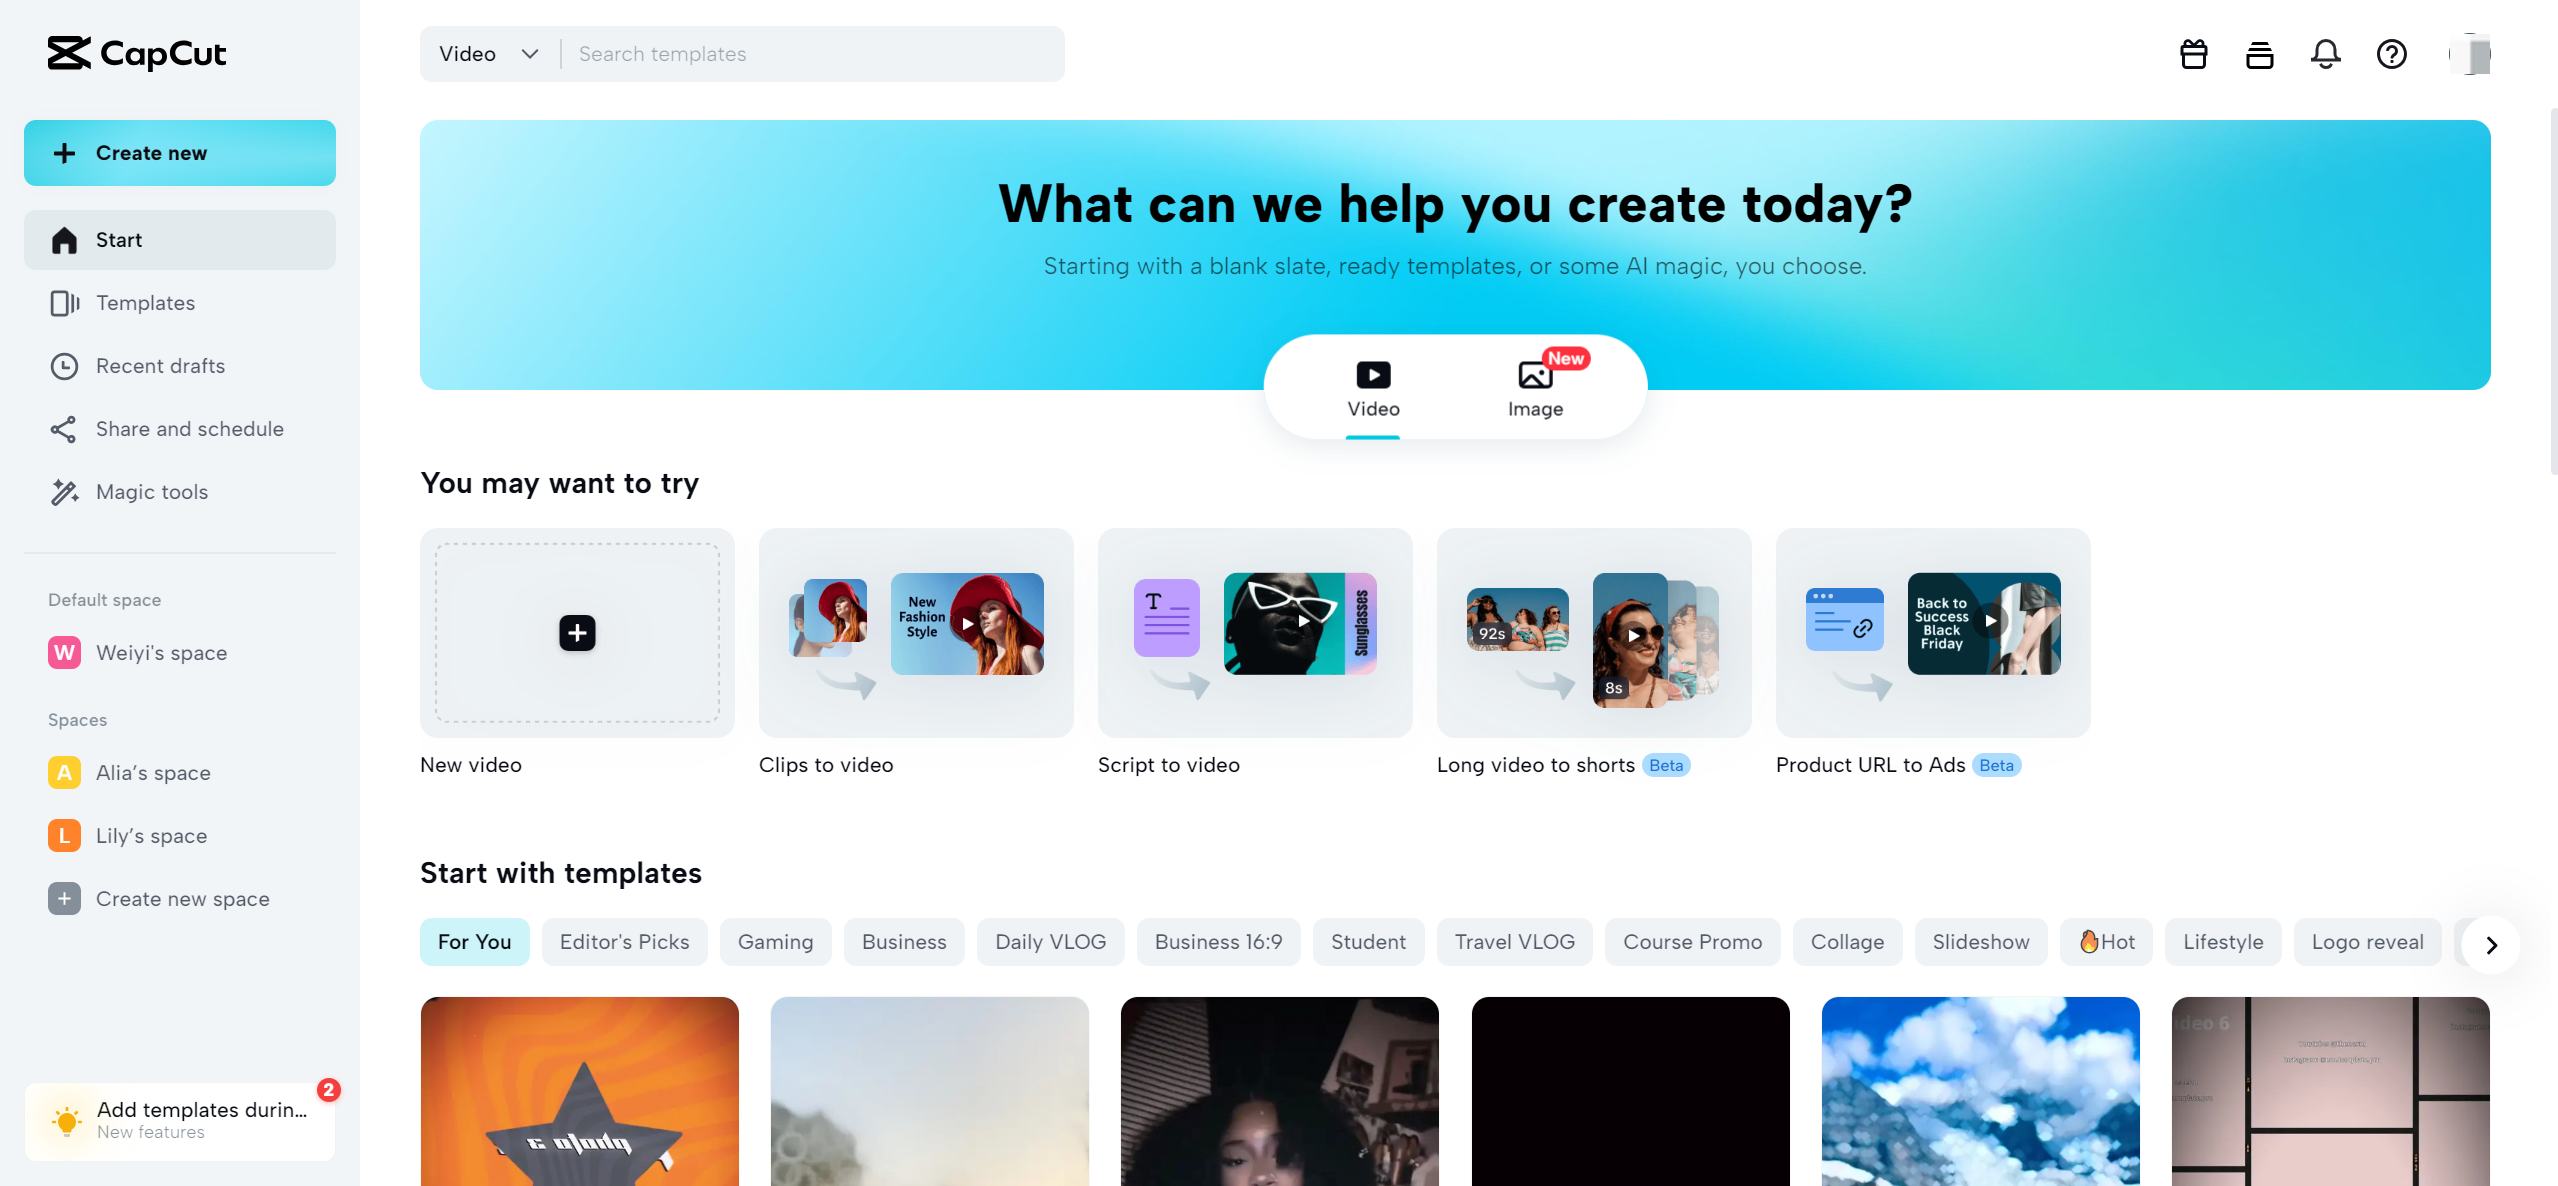Click the next arrow on template categories
Screen dimensions: 2558x1186
pos(2491,943)
